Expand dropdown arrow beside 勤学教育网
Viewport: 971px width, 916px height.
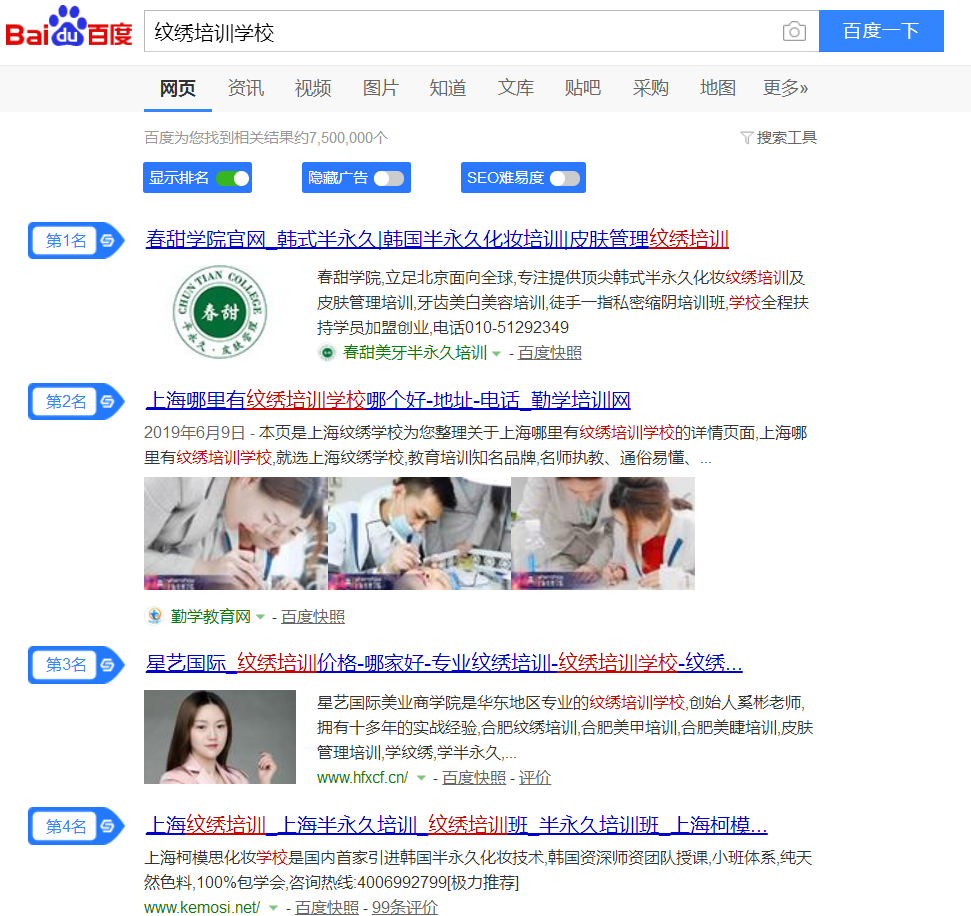261,617
